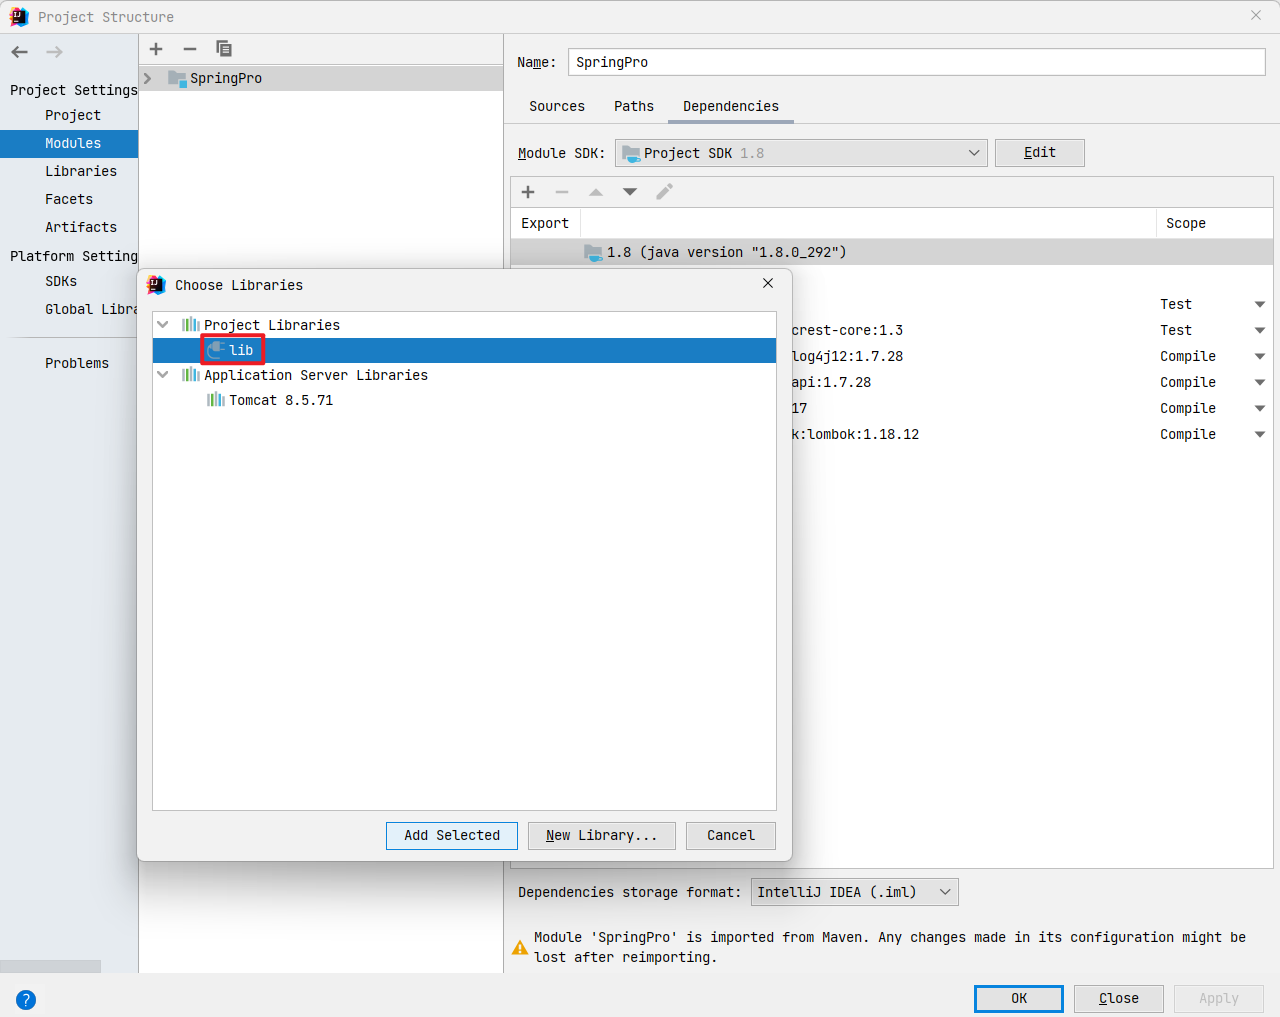This screenshot has width=1280, height=1017.
Task: Open Artifacts in sidebar
Action: click(81, 227)
